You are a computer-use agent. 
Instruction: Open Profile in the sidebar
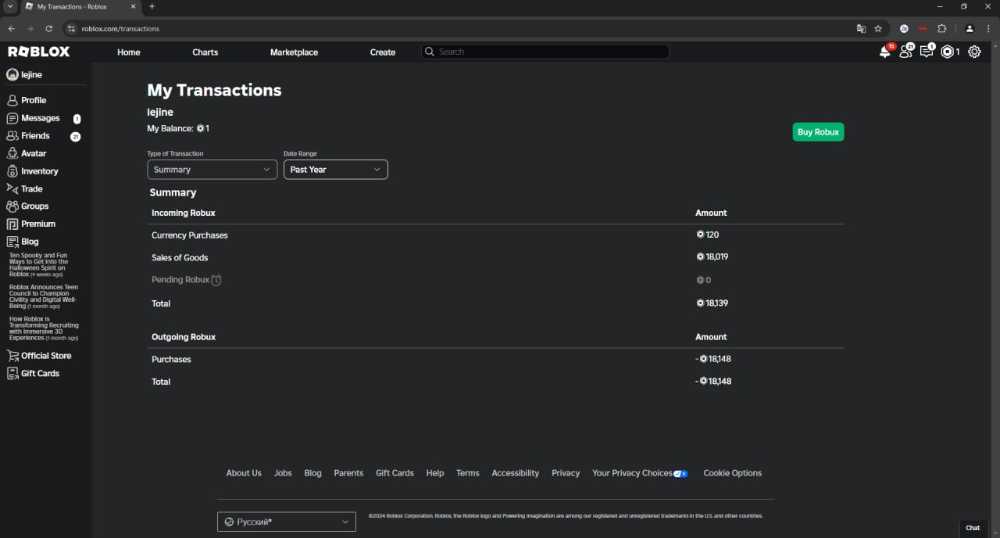click(x=33, y=100)
